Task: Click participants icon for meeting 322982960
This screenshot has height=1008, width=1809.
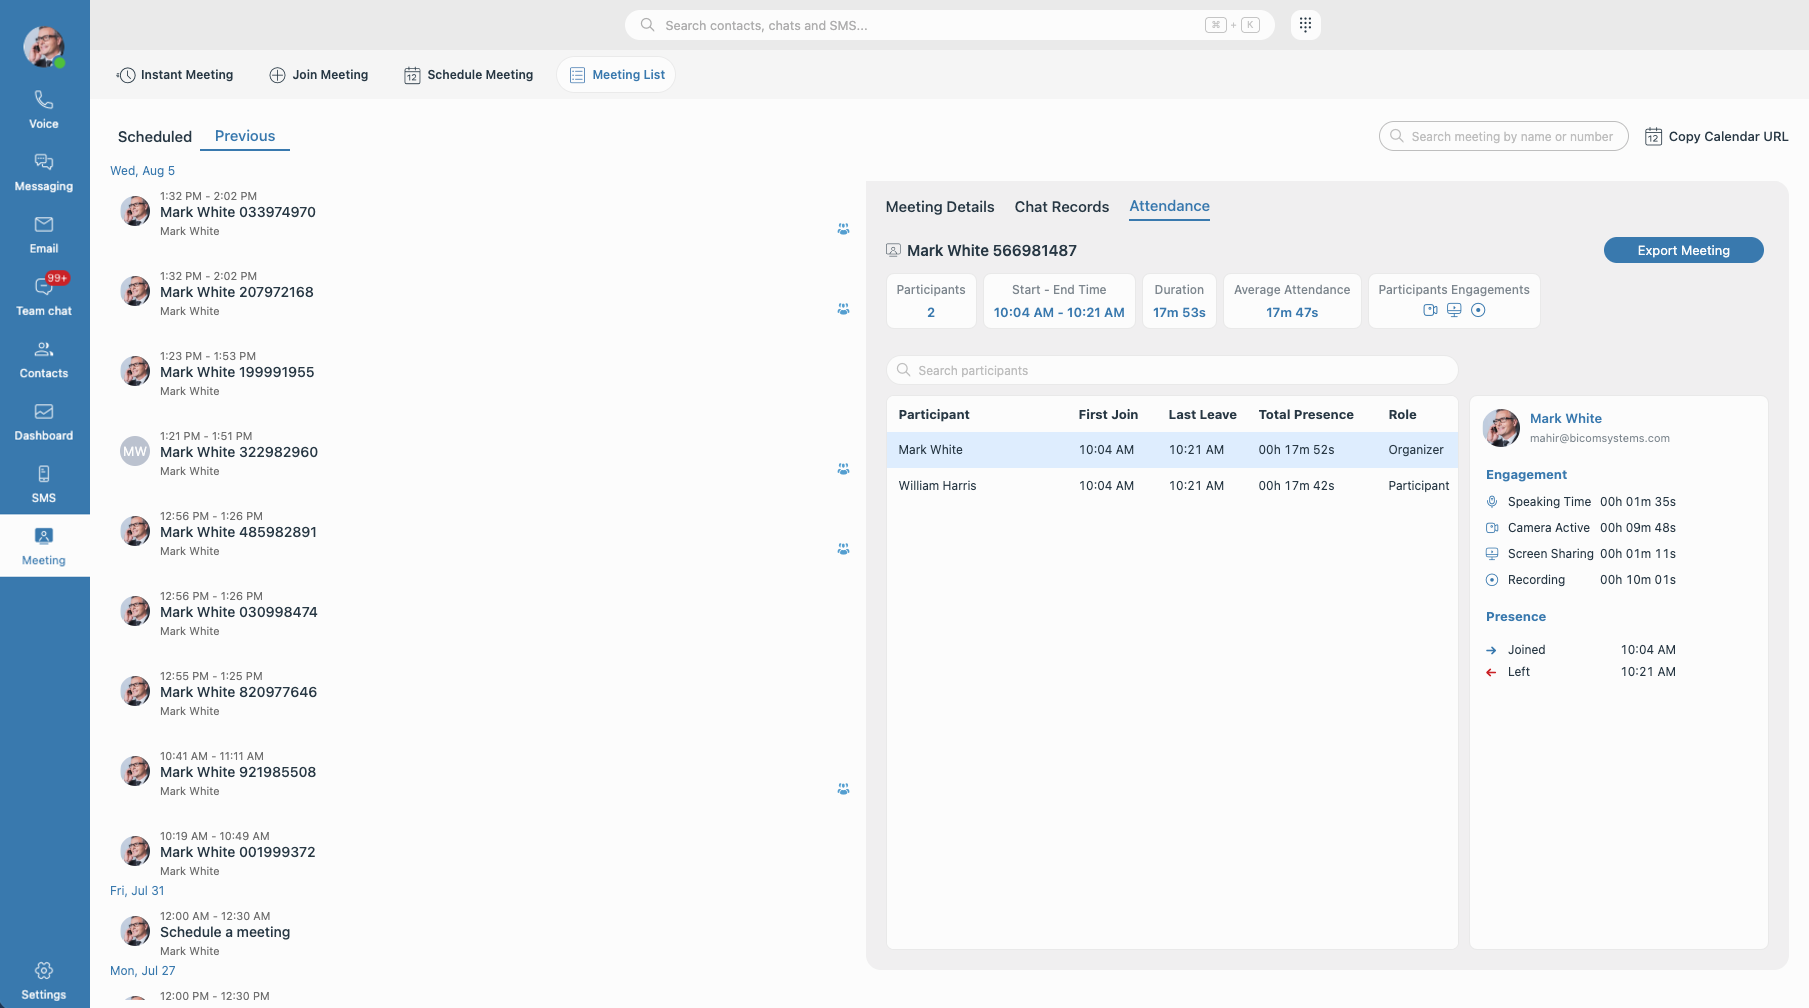Action: click(x=843, y=469)
